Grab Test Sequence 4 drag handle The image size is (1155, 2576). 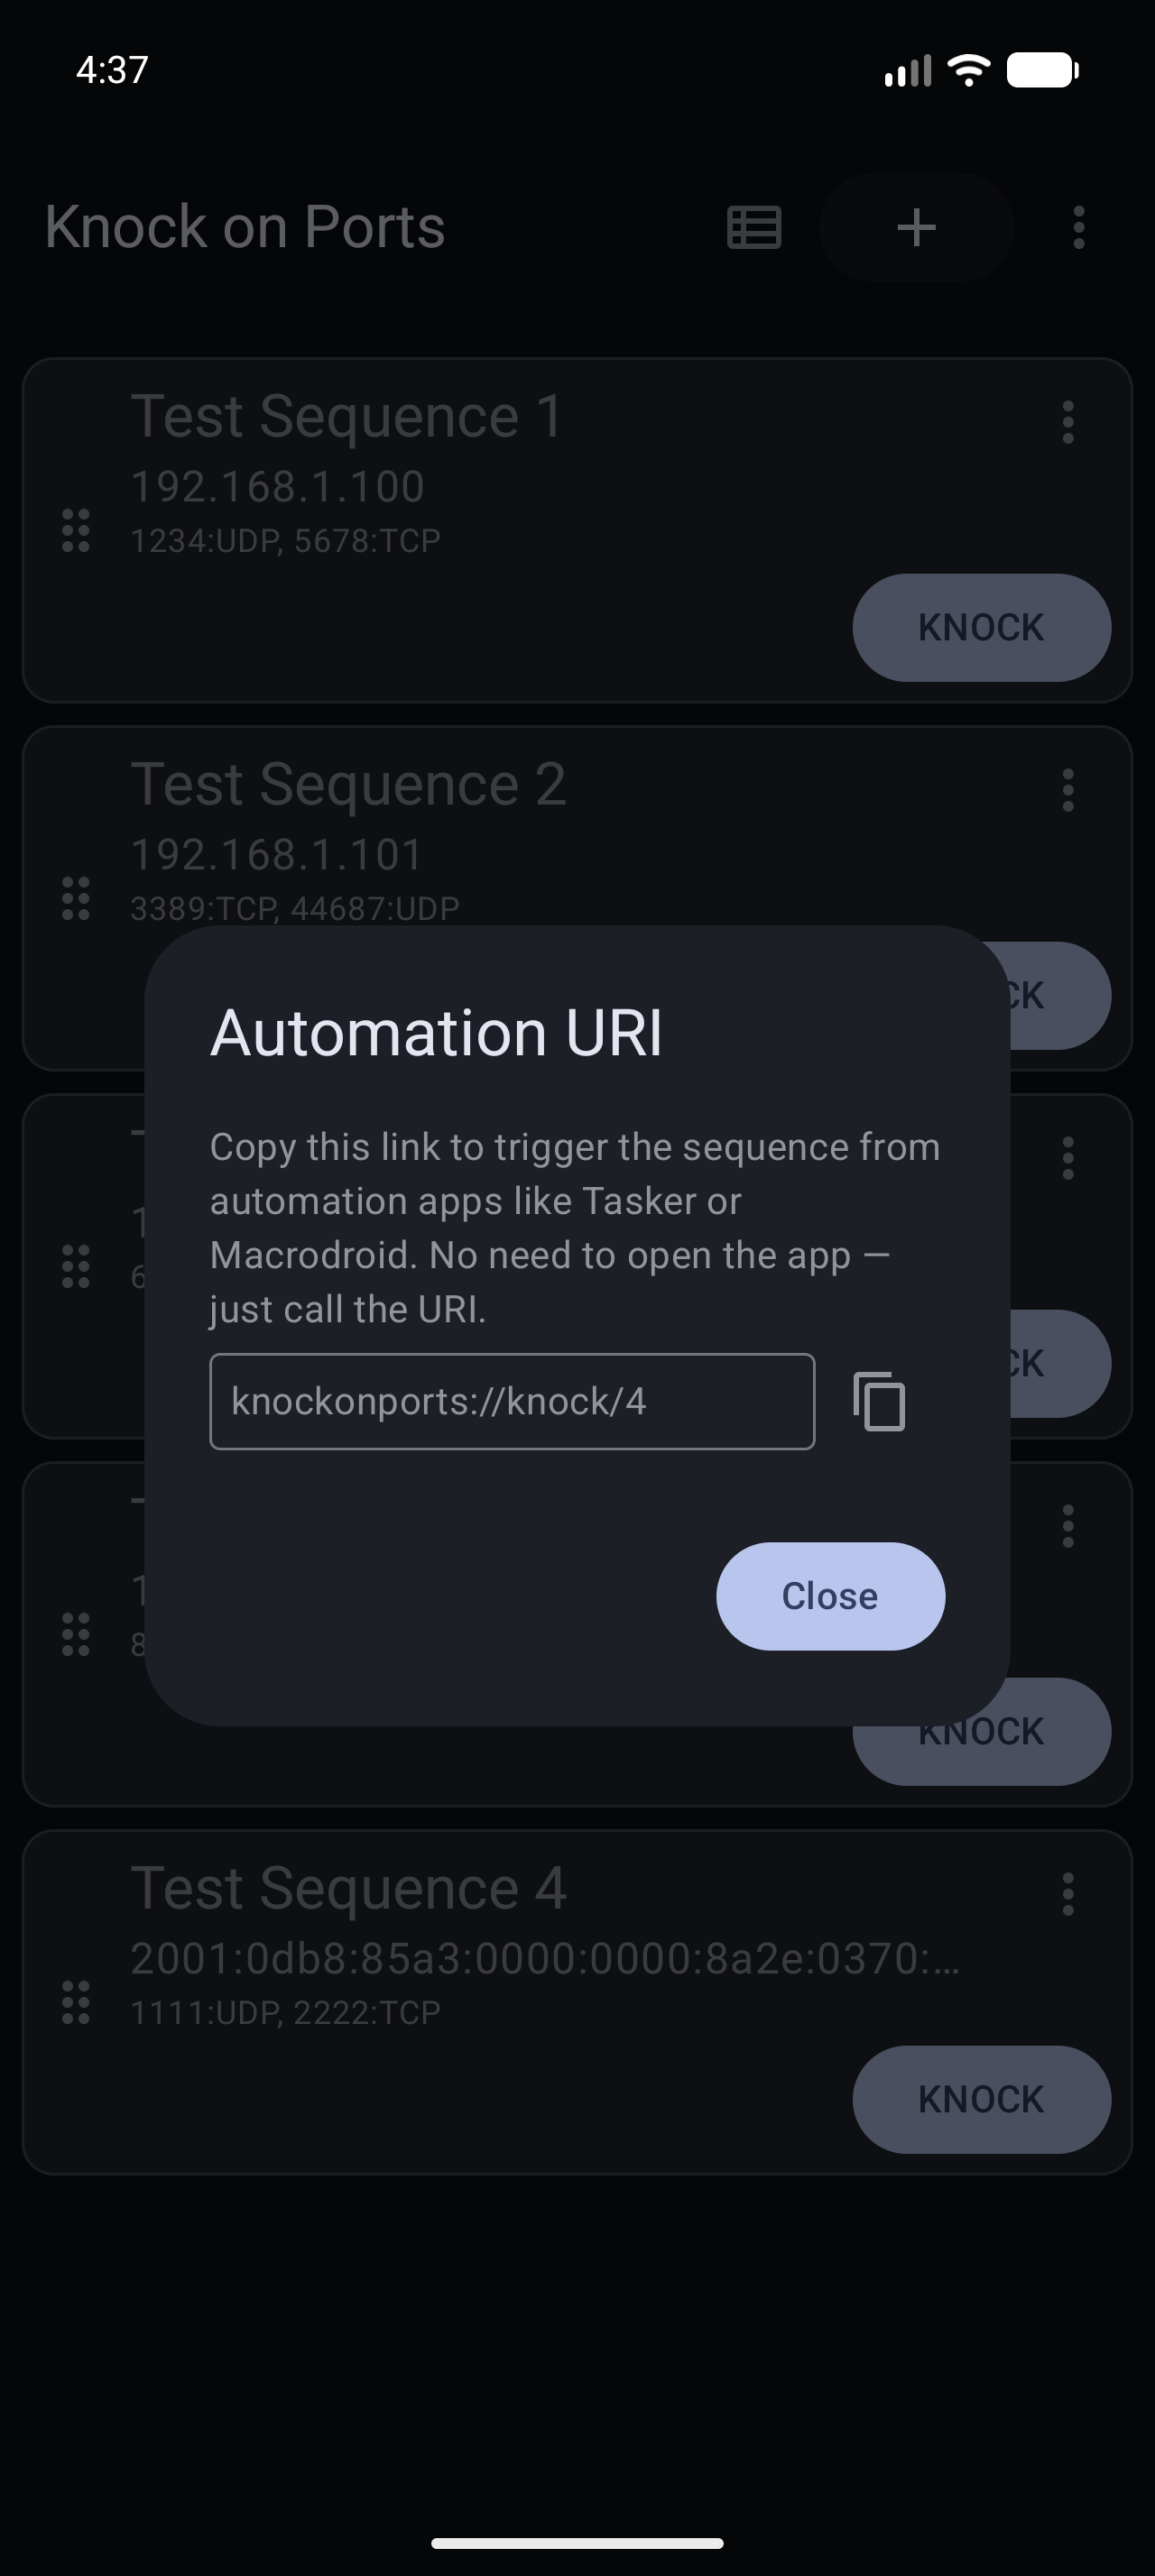76,2002
